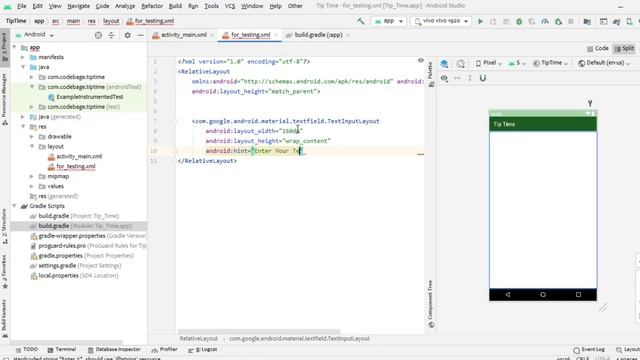
Task: Select ExampleInstrumentedTest in project tree
Action: pos(86,97)
